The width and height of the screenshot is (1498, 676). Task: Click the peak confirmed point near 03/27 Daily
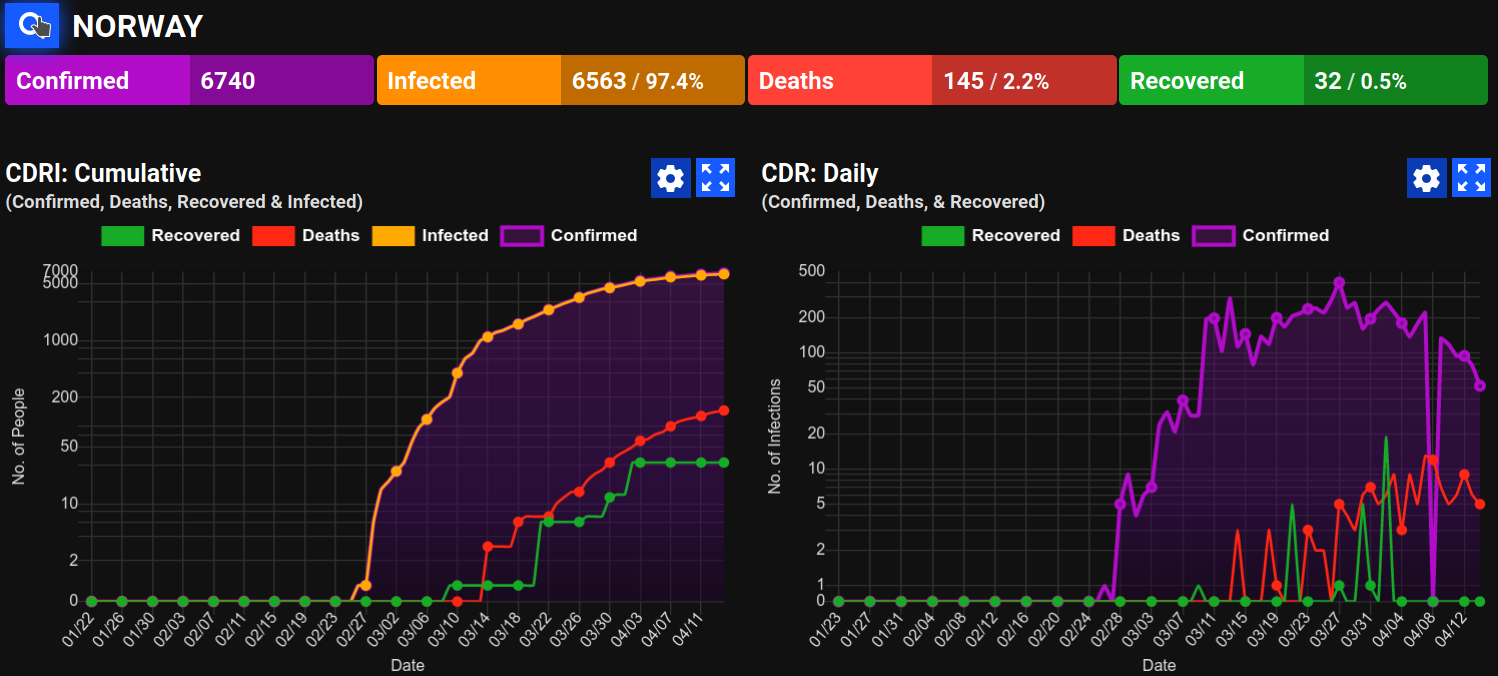pyautogui.click(x=1339, y=283)
